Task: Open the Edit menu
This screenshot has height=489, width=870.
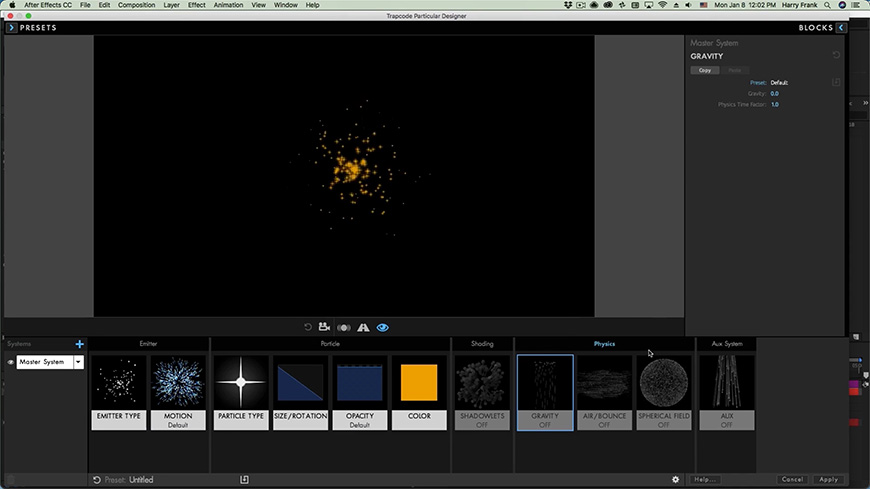Action: point(104,5)
